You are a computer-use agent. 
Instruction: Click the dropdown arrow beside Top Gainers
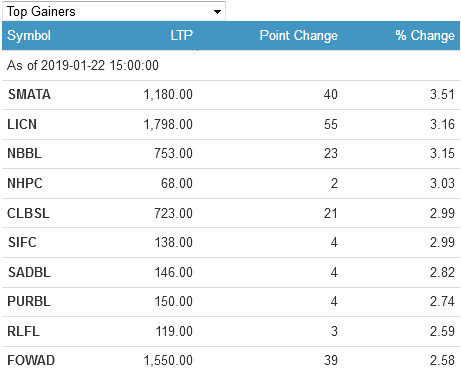click(x=217, y=12)
